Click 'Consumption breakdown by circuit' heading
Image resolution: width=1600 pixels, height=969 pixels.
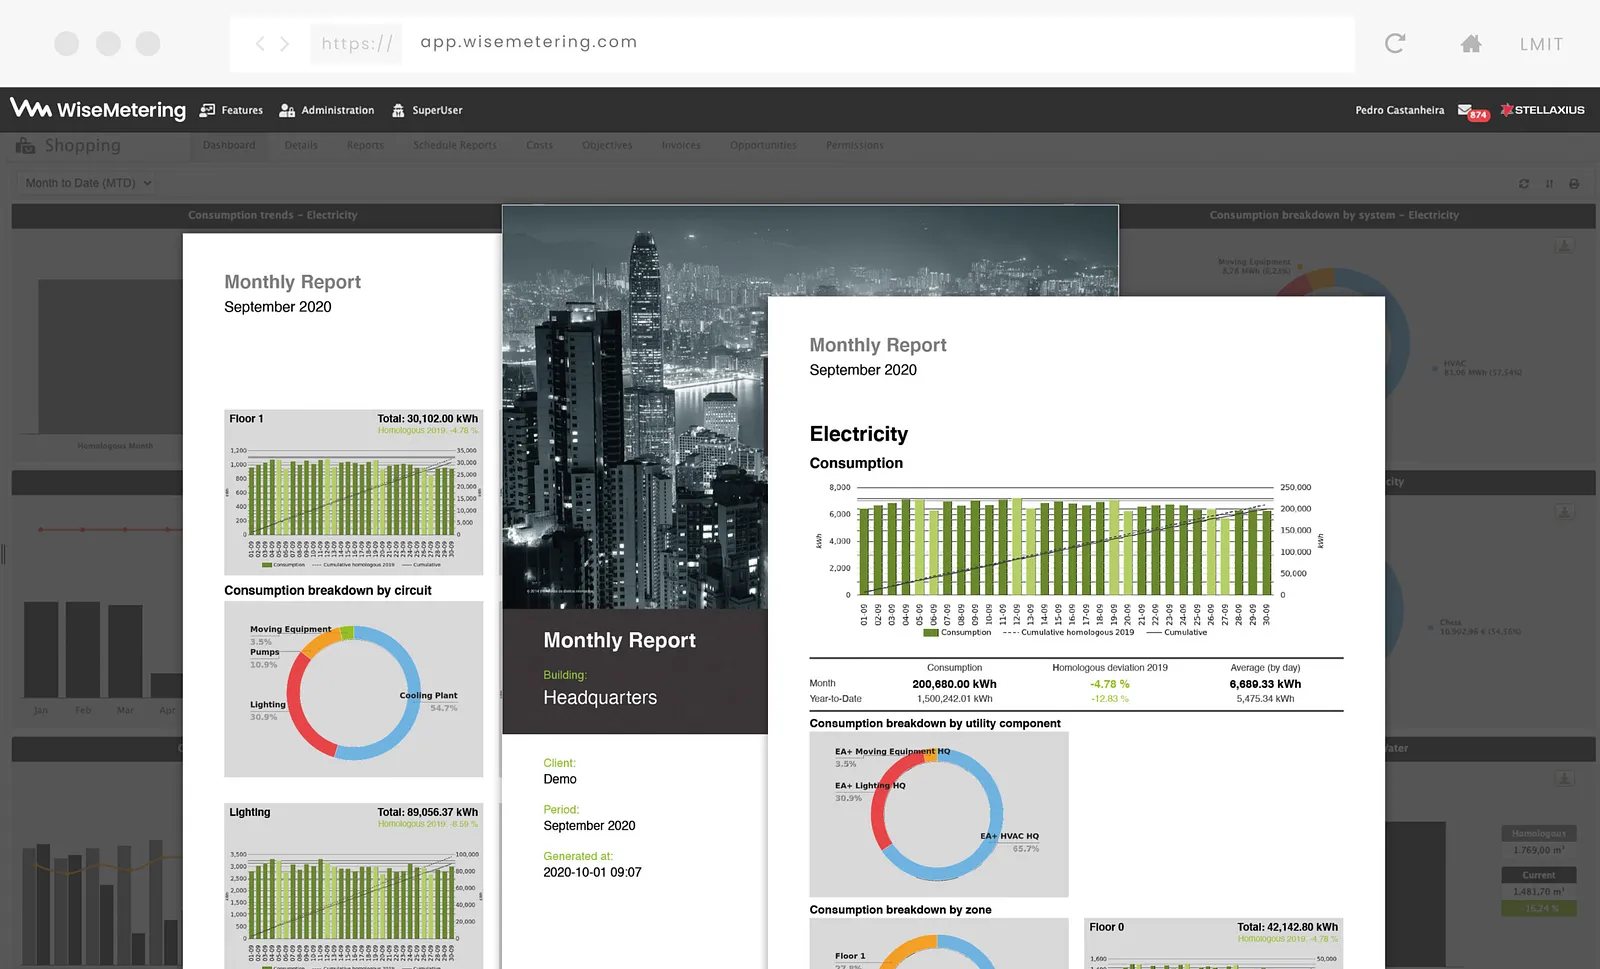[328, 591]
